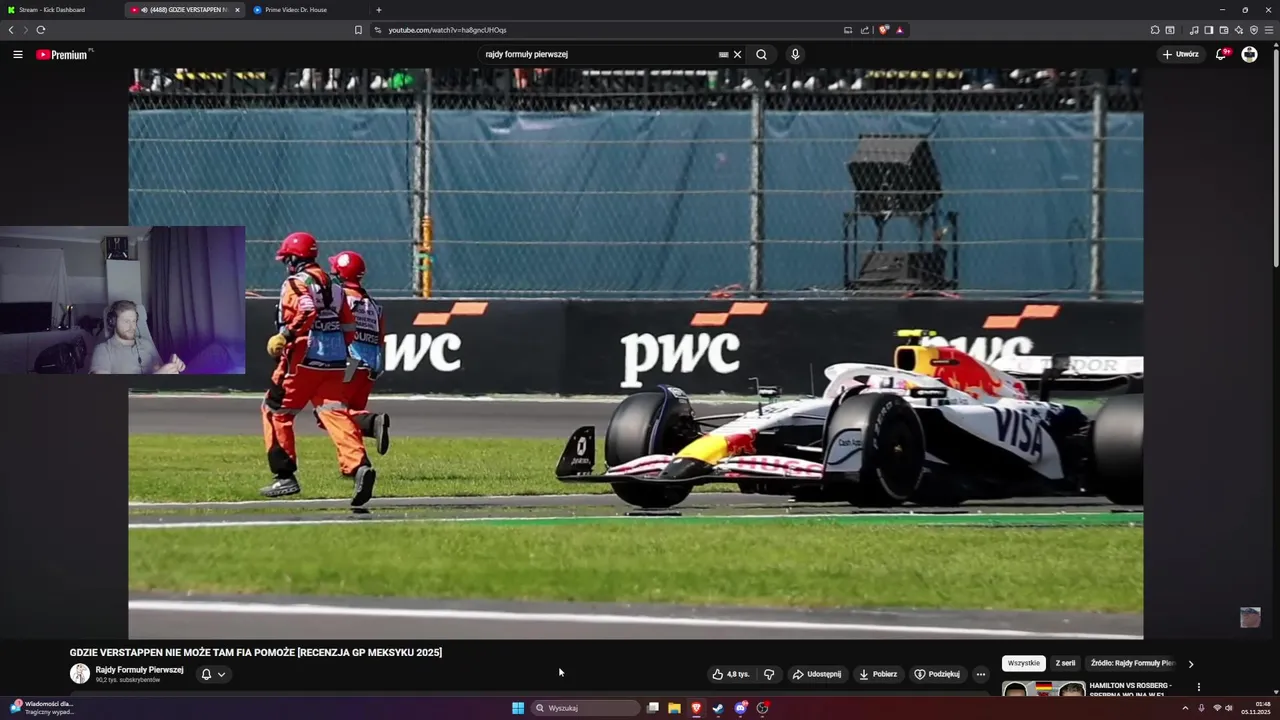This screenshot has width=1280, height=720.
Task: Open a new browser tab
Action: pos(378,10)
